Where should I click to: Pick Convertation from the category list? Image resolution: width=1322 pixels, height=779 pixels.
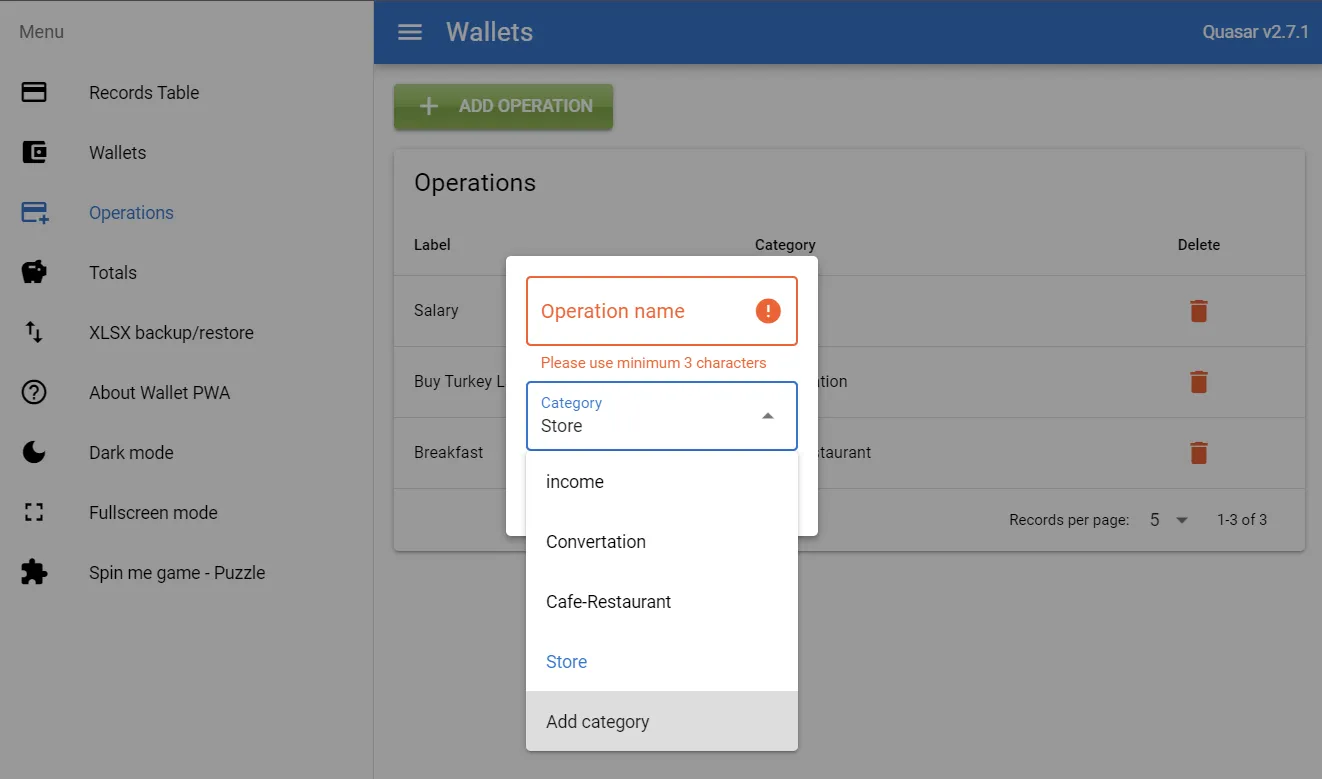596,542
